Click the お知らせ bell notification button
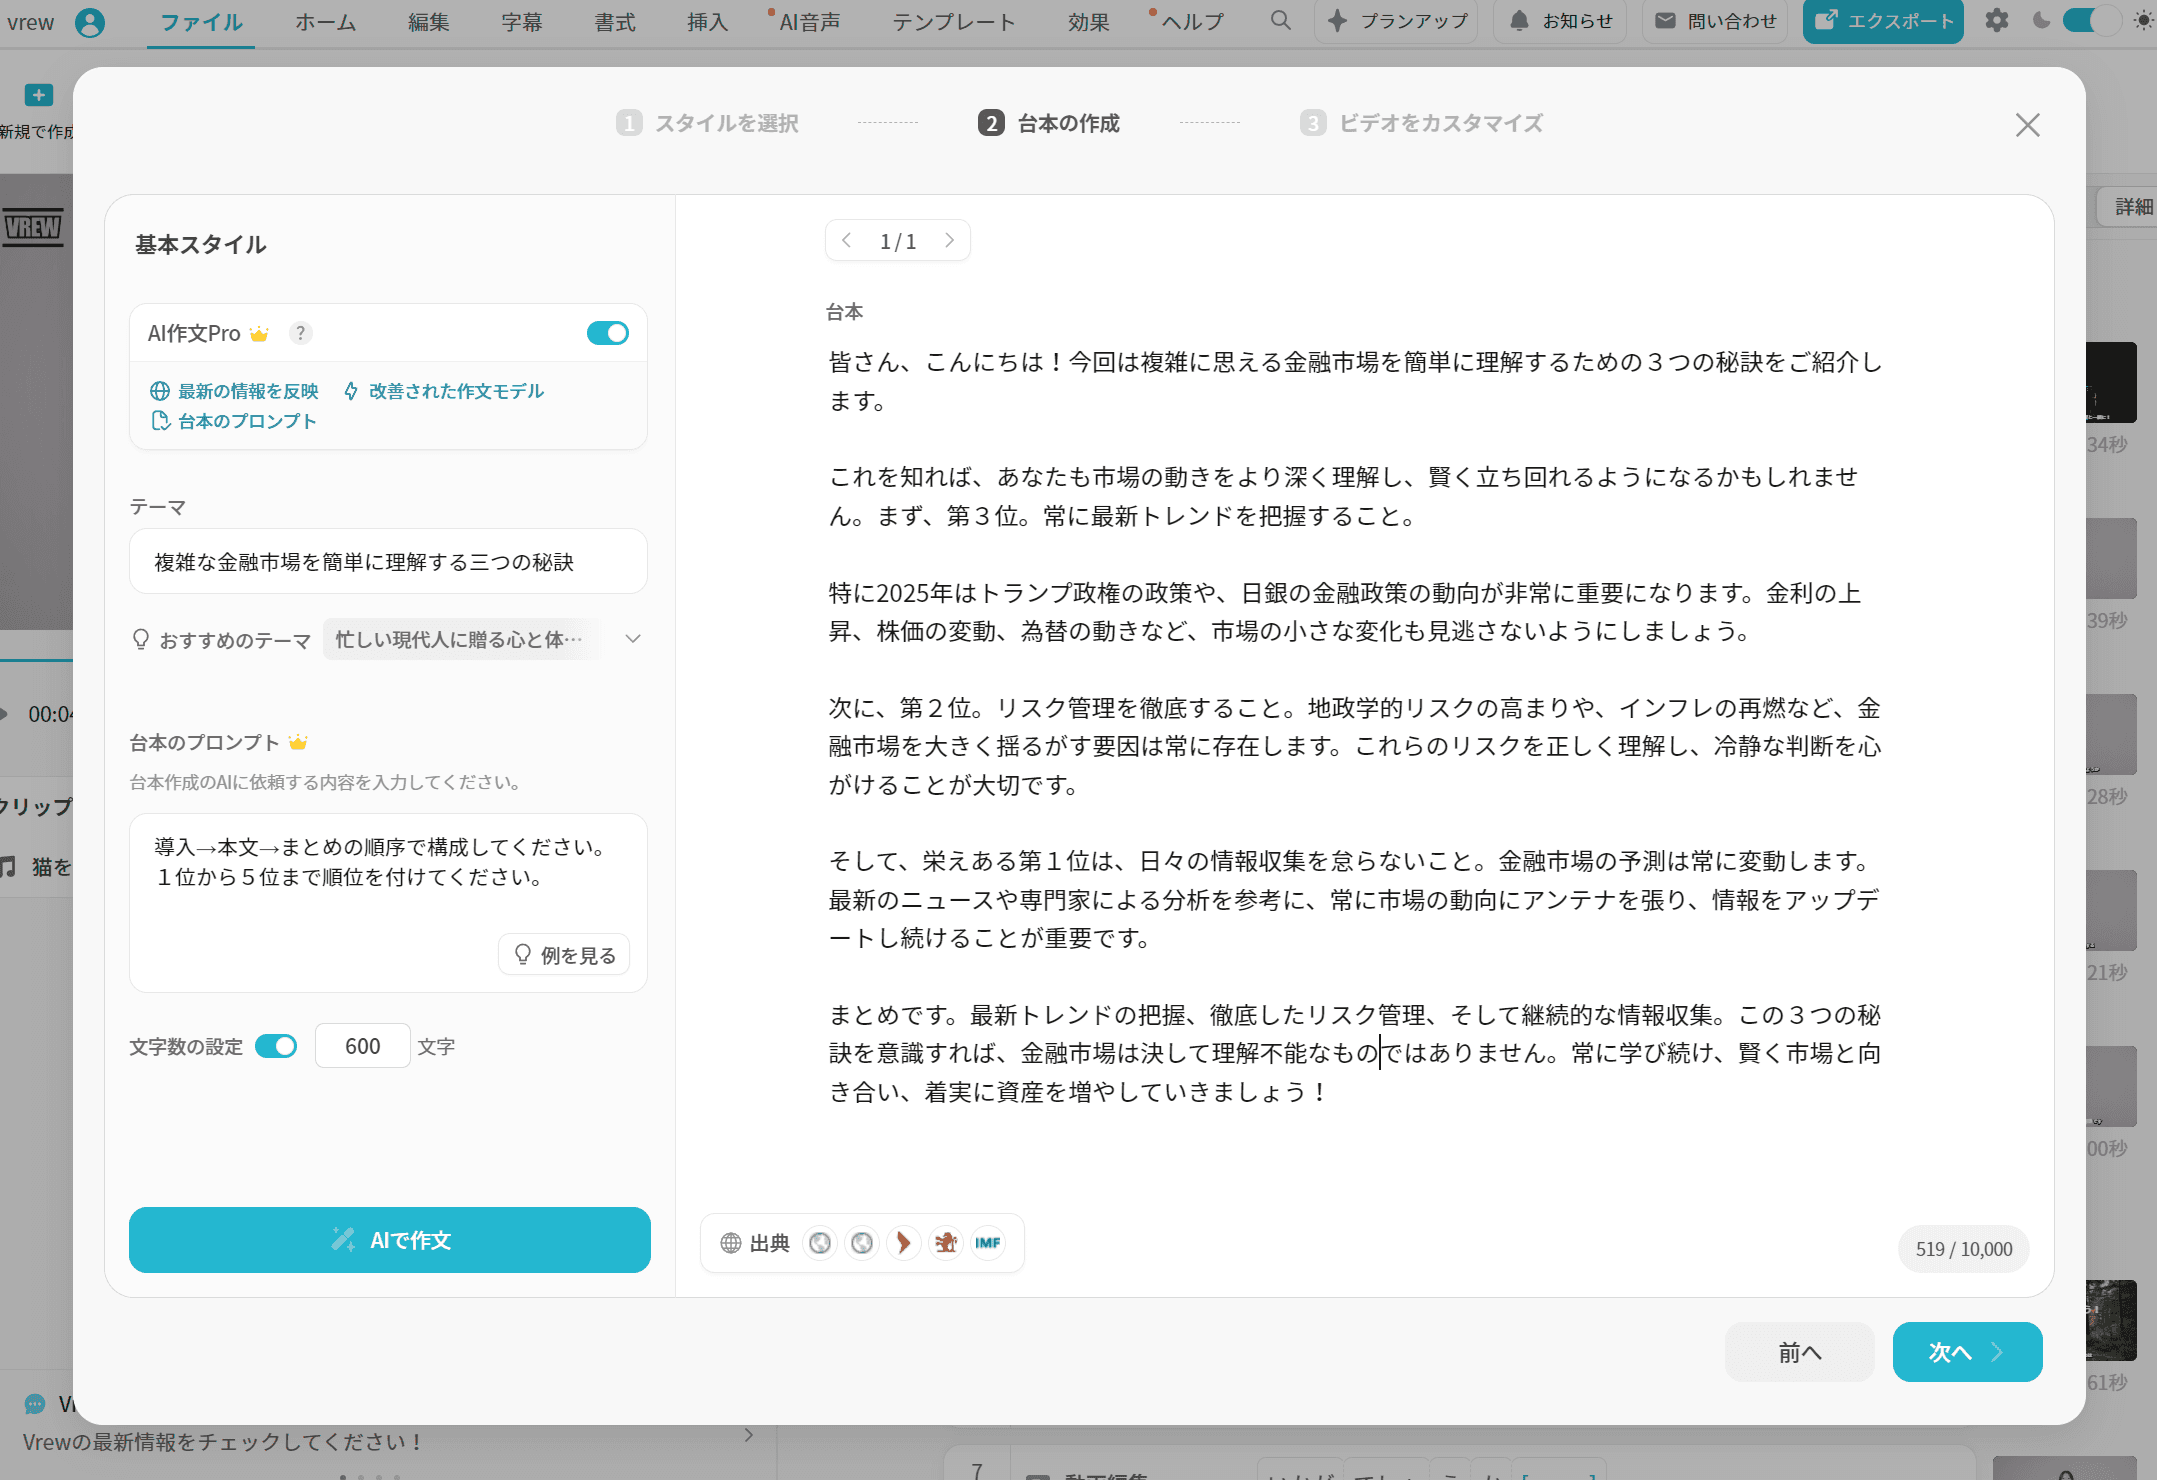 1560,21
